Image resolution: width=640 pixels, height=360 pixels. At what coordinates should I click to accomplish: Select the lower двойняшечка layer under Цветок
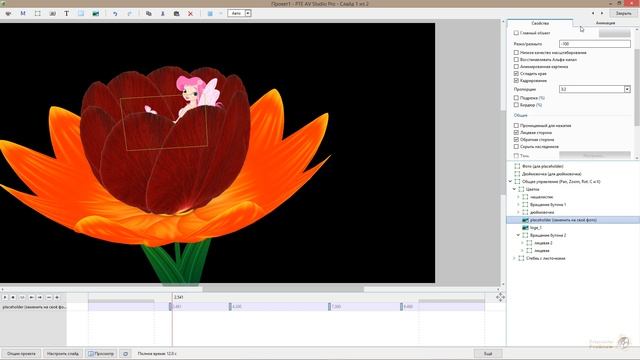542,212
